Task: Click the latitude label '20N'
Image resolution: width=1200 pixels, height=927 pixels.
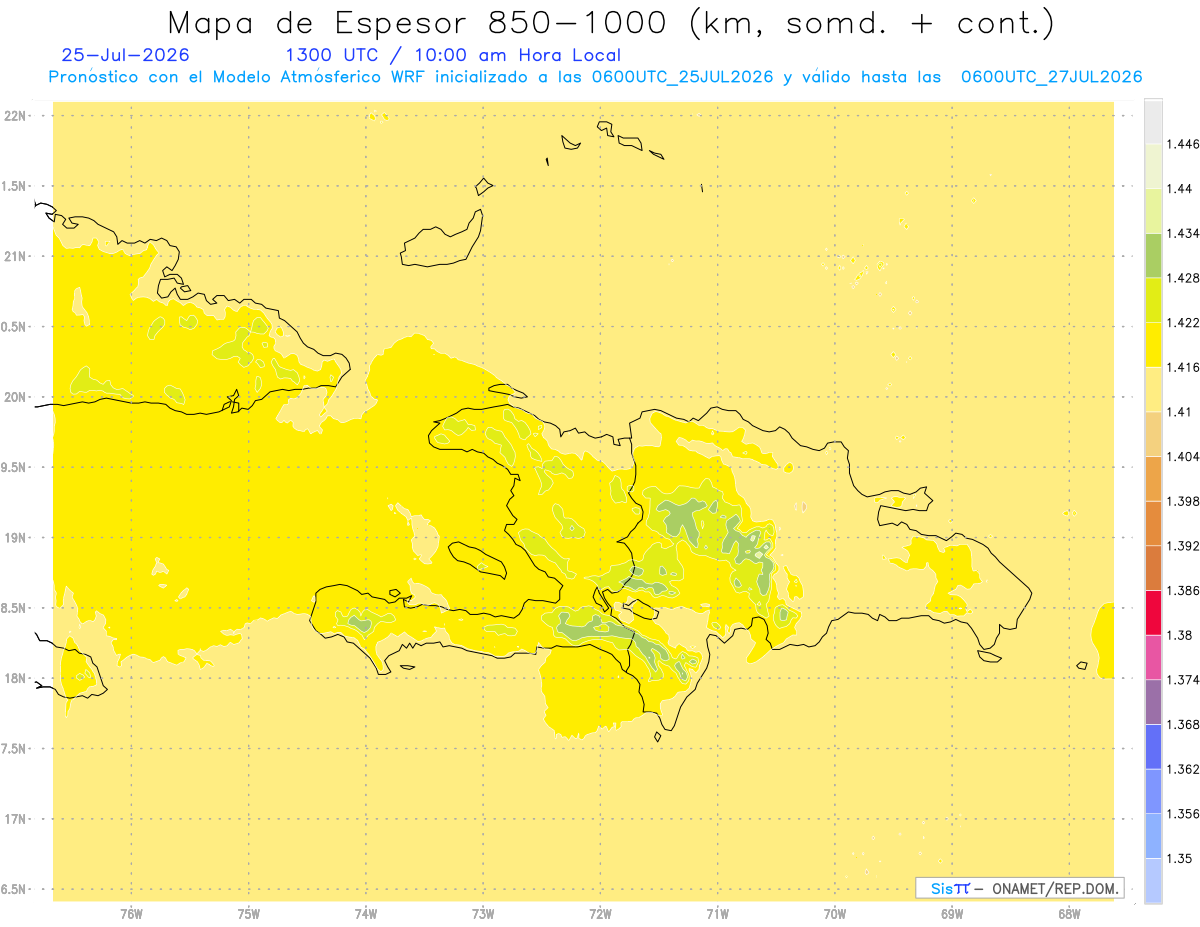Action: 15,397
